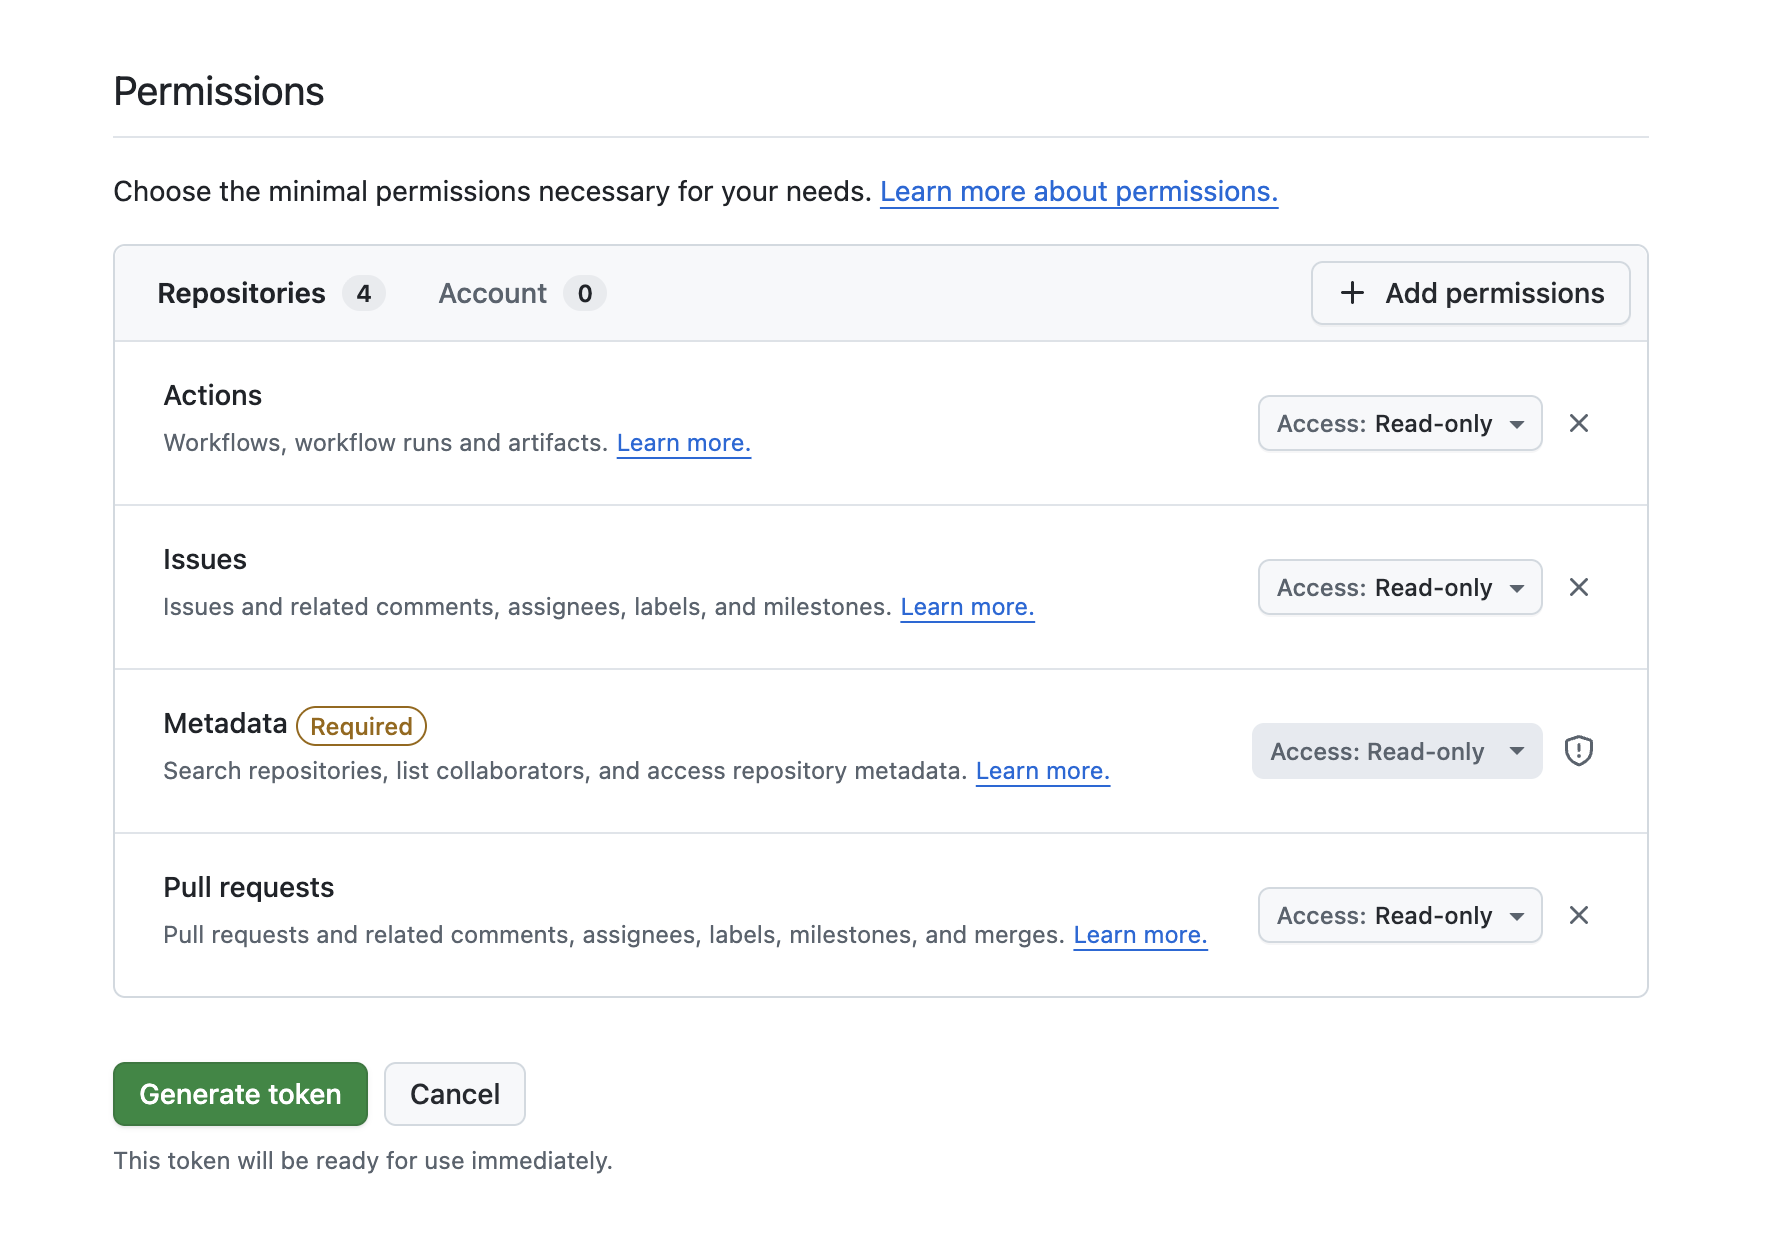Switch to the Account tab
The image size is (1766, 1252).
pos(492,293)
